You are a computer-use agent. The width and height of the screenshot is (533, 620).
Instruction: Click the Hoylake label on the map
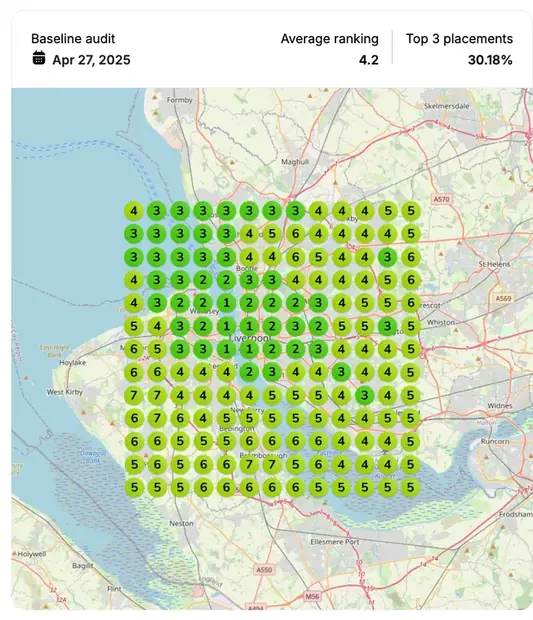73,363
